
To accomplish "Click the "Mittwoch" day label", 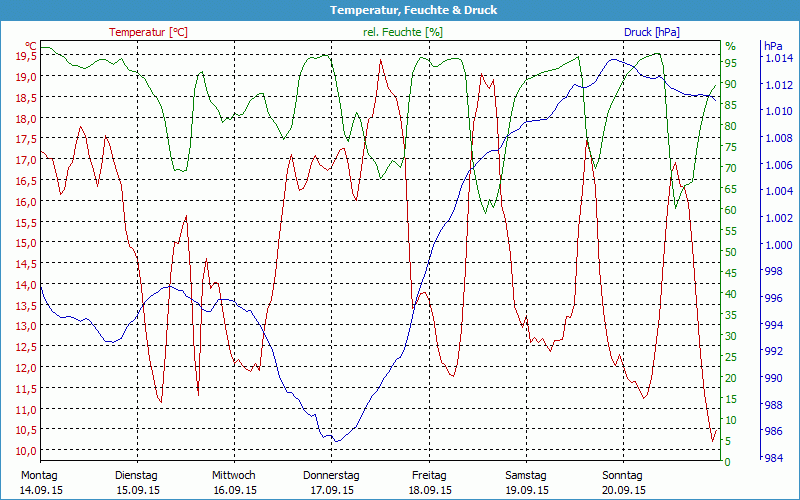I will 234,476.
